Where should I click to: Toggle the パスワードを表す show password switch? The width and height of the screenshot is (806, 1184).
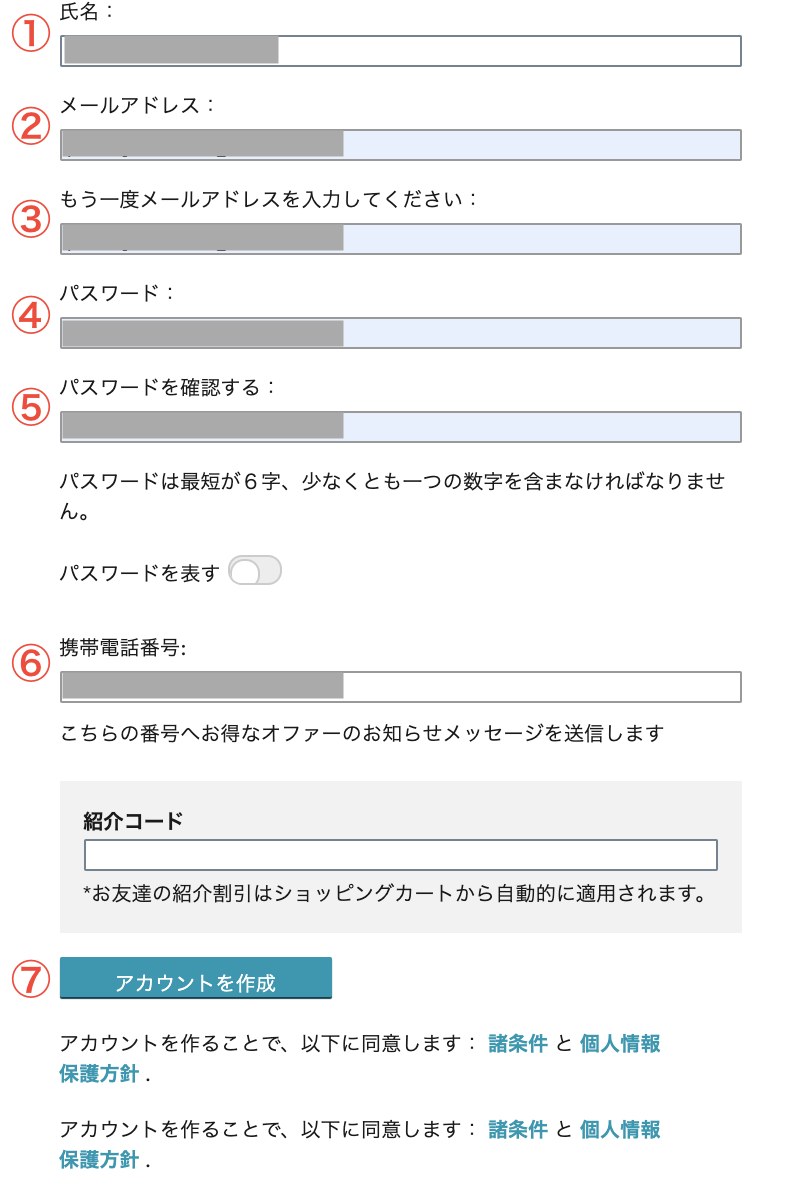coord(255,571)
